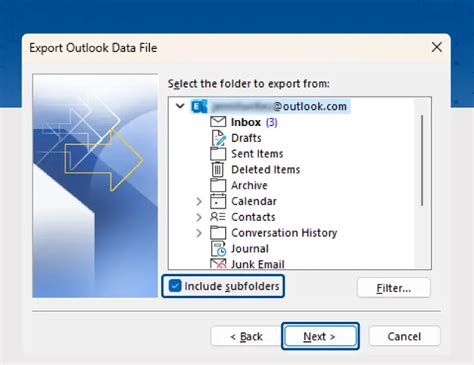Click the Sent Items folder icon

[218, 154]
